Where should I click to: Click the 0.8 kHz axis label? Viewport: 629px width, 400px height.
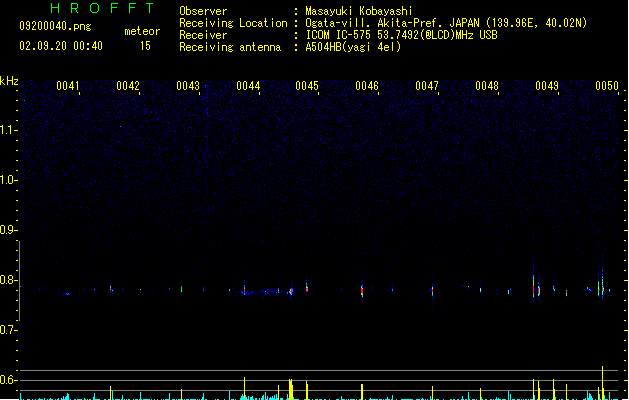[x=8, y=280]
